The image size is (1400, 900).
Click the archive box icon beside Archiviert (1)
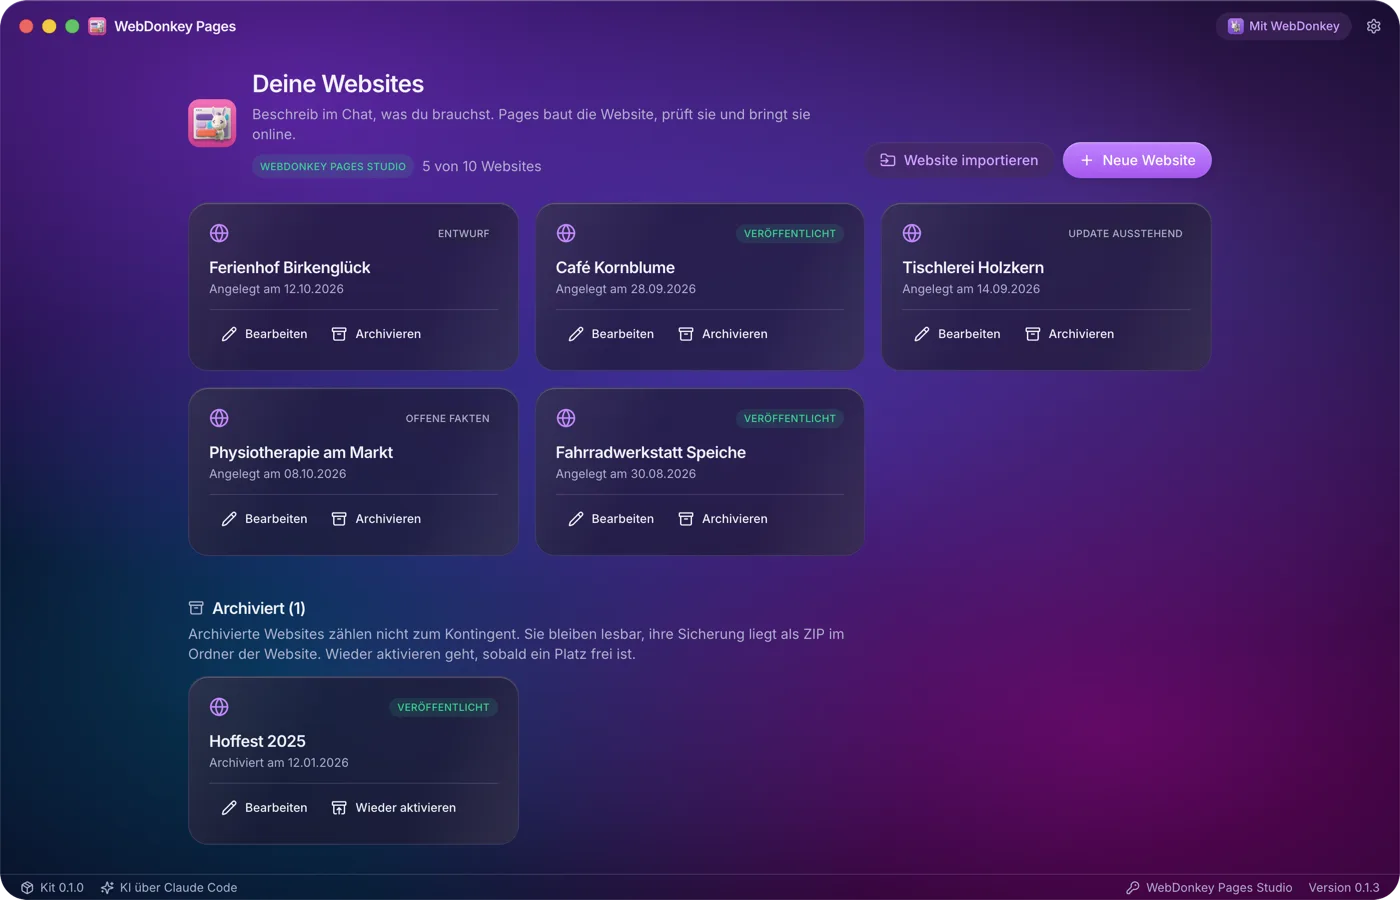(196, 608)
